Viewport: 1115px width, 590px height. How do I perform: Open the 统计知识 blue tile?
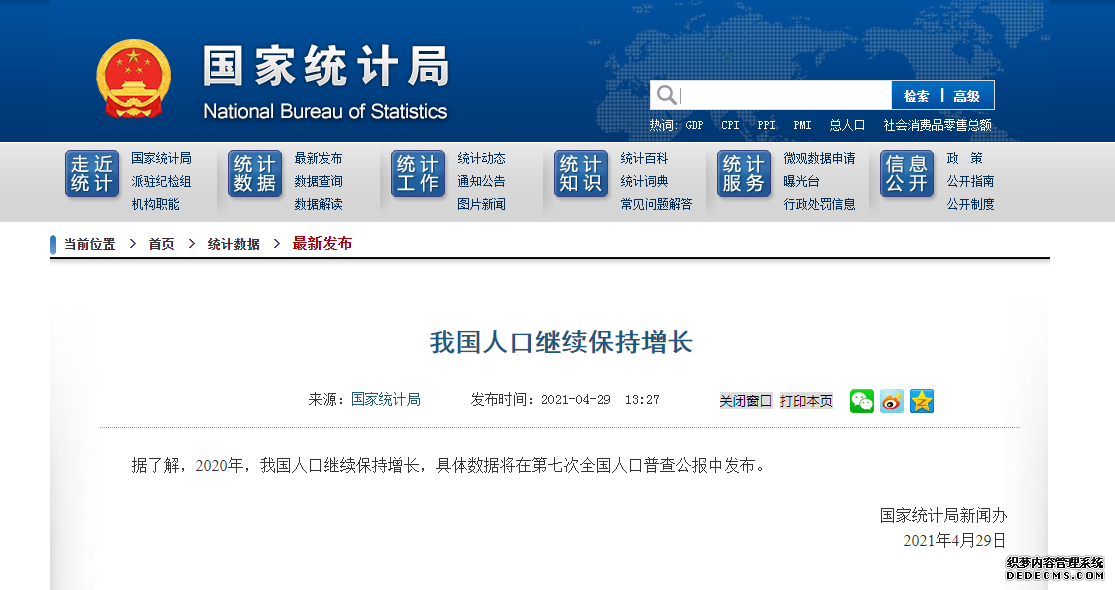[x=581, y=174]
